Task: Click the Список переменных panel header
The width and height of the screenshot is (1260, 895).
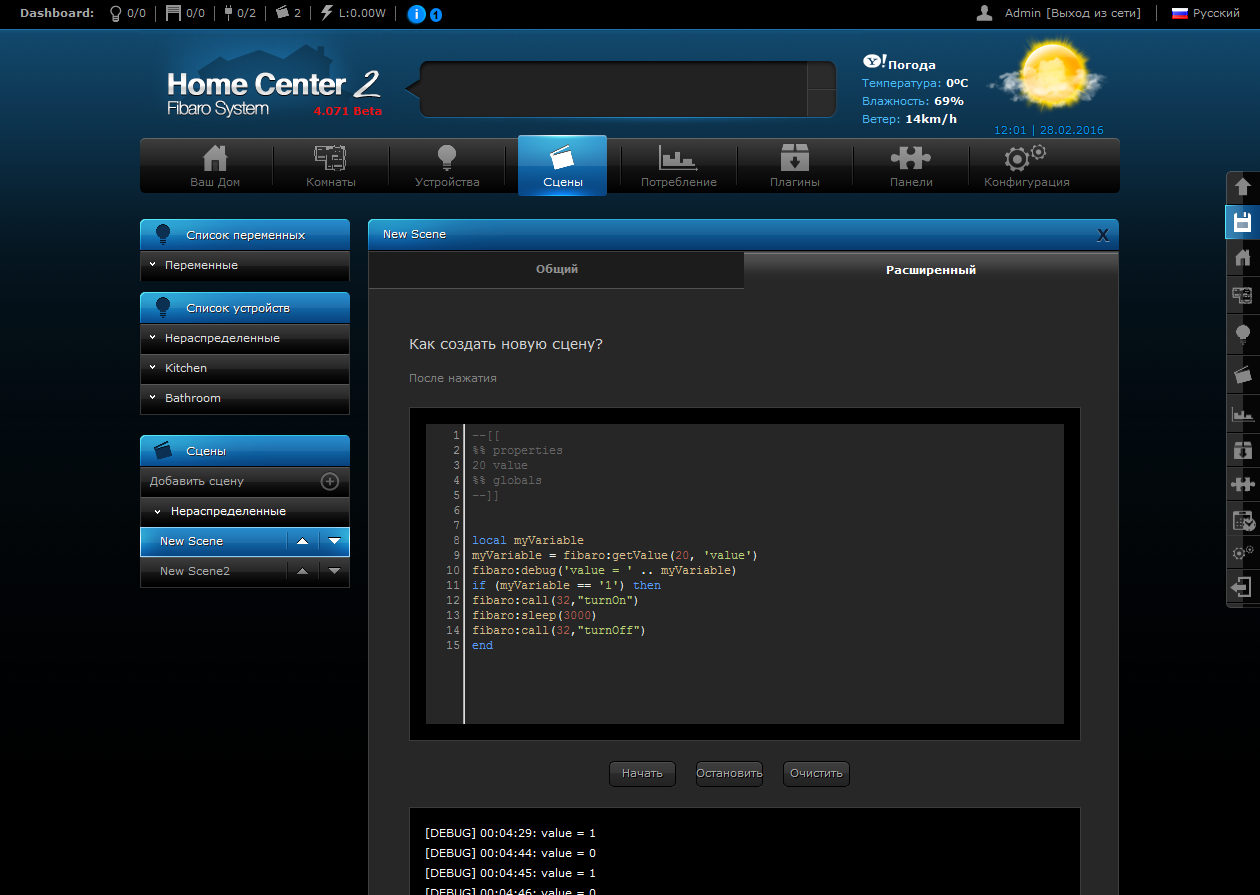Action: point(245,235)
